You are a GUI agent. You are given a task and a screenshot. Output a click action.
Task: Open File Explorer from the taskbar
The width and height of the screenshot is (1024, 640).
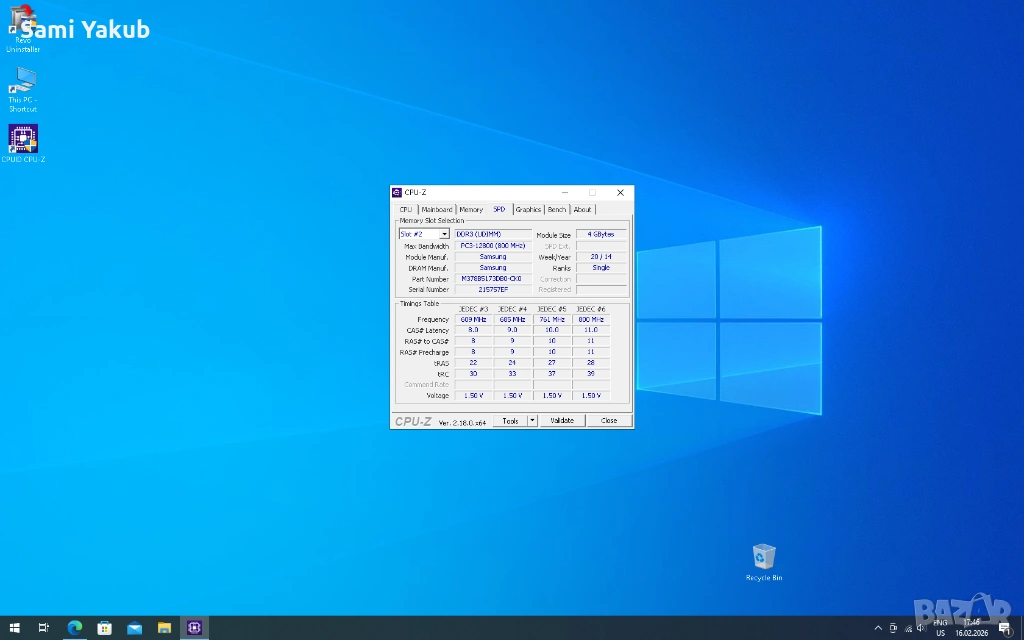(164, 628)
